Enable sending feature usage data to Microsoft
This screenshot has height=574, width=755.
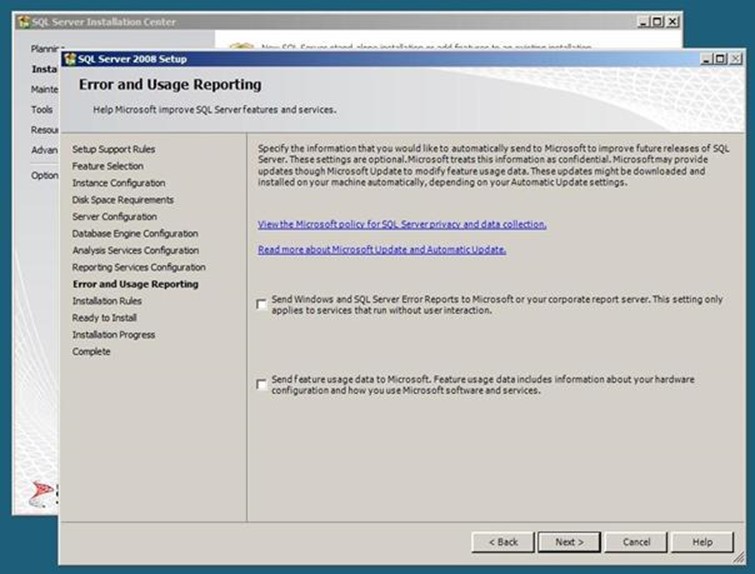coord(261,384)
